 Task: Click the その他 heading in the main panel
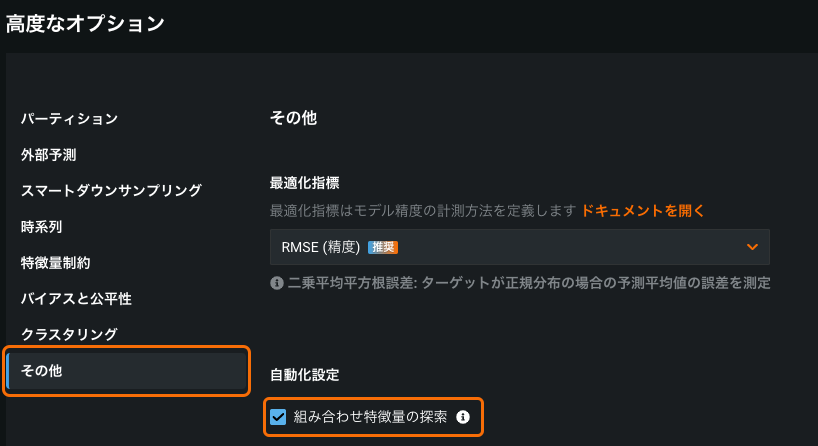click(293, 118)
